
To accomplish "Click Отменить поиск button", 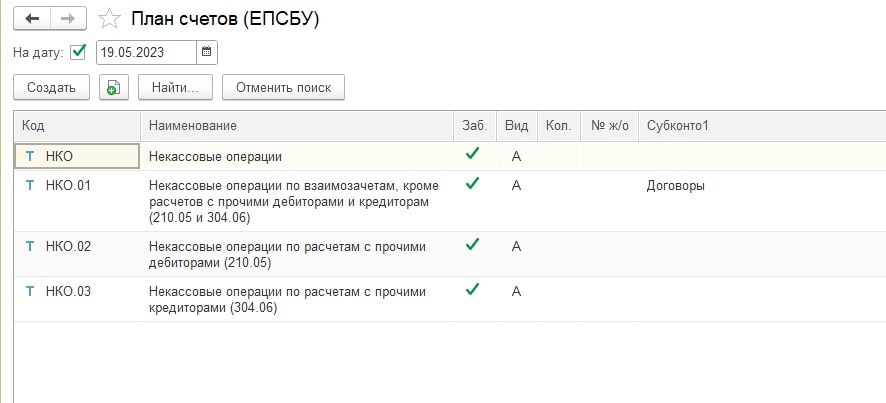I will pos(283,88).
